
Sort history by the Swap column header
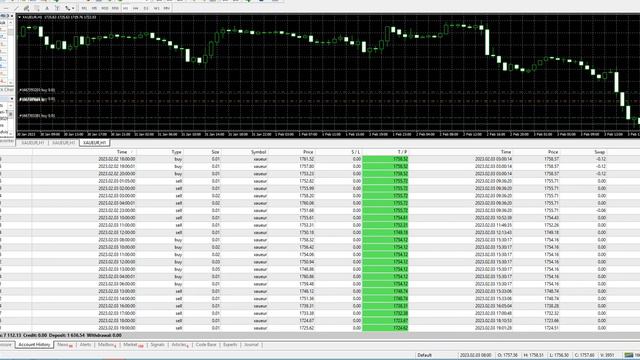[600, 152]
